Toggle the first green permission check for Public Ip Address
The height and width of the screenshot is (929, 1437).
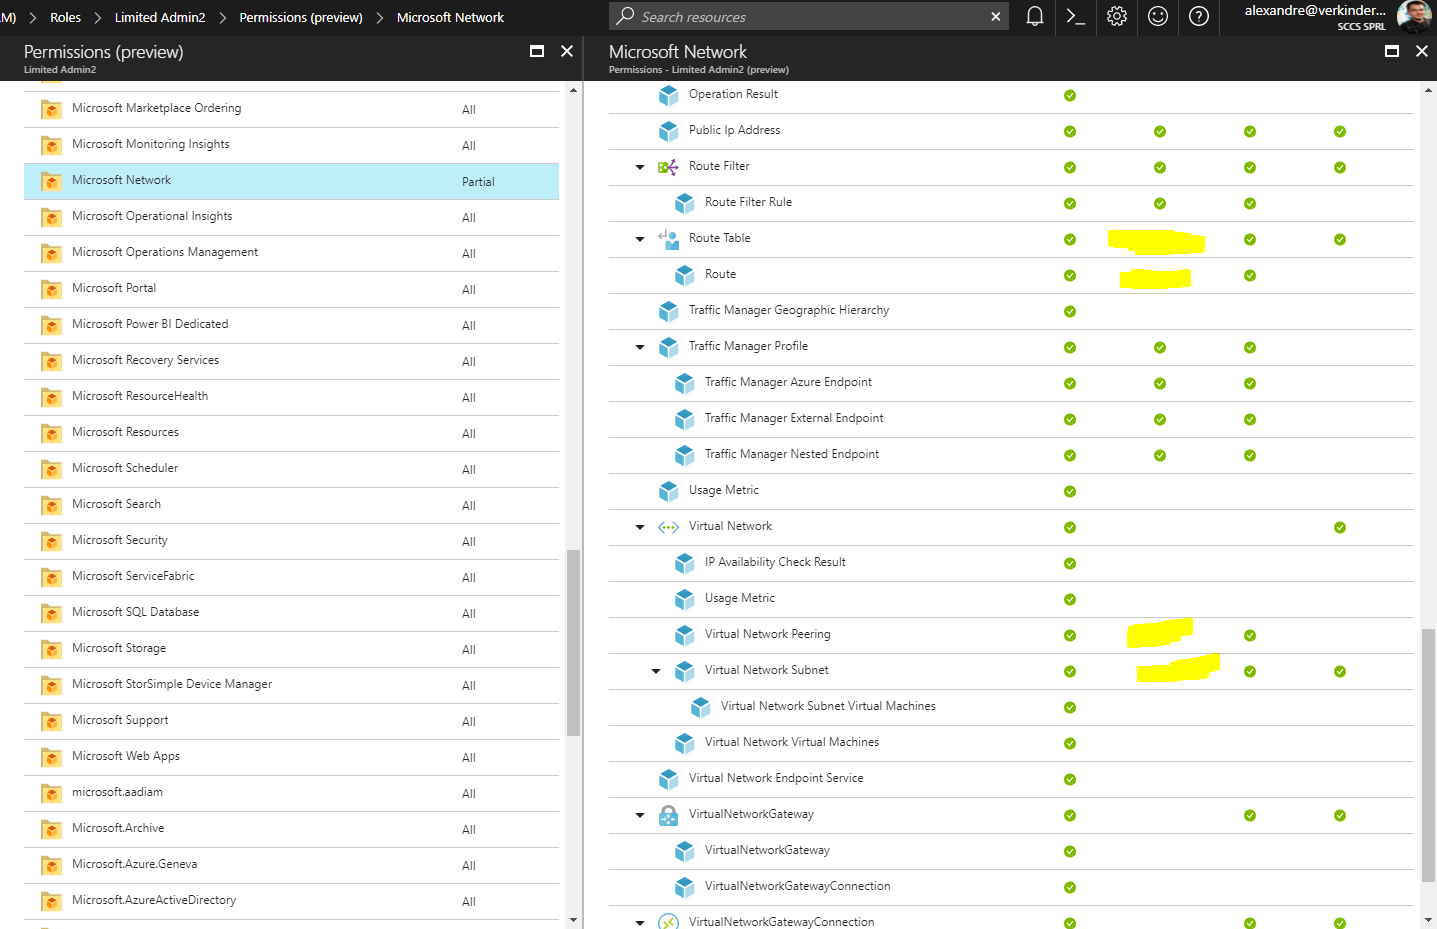pos(1069,131)
